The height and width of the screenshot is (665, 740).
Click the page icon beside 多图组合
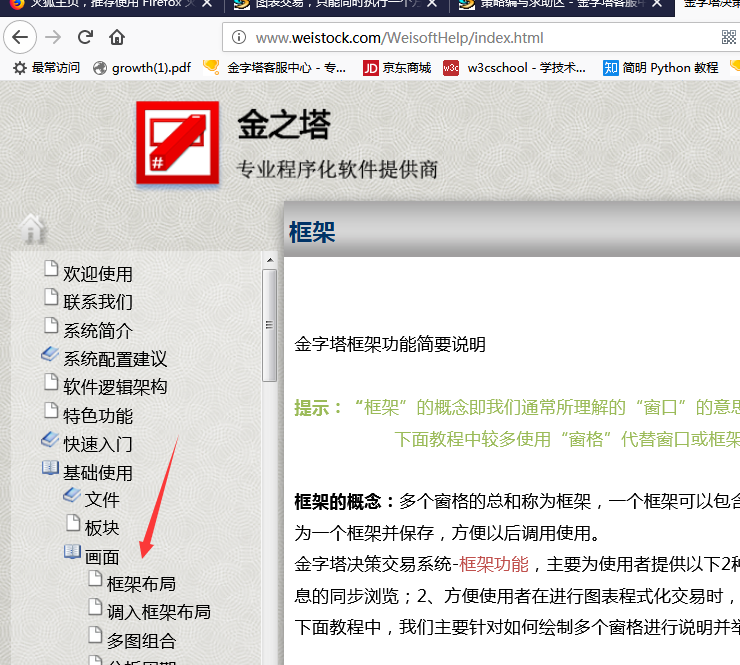tap(95, 635)
